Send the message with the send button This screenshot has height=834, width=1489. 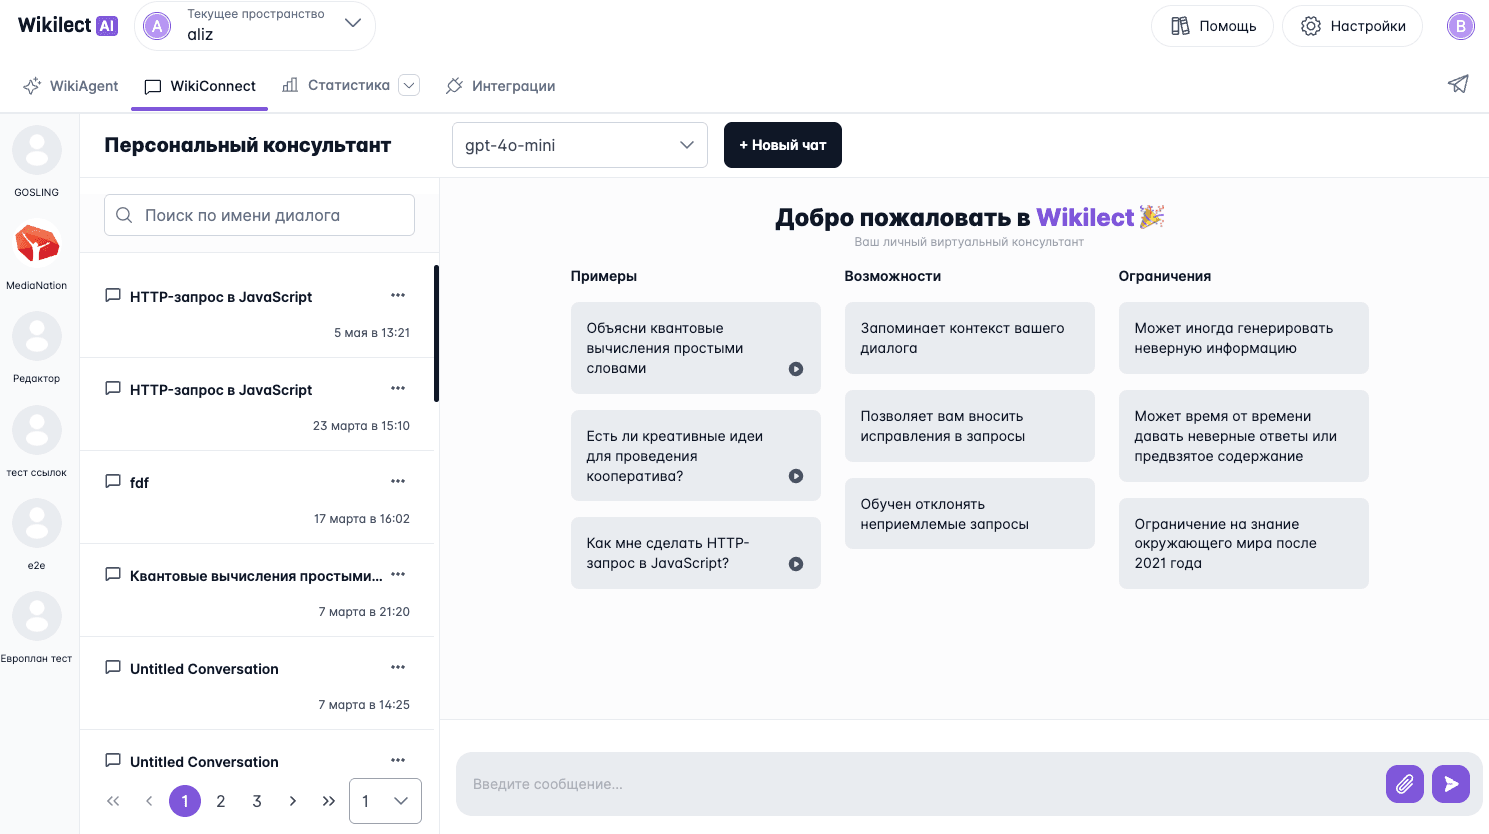[x=1451, y=784]
